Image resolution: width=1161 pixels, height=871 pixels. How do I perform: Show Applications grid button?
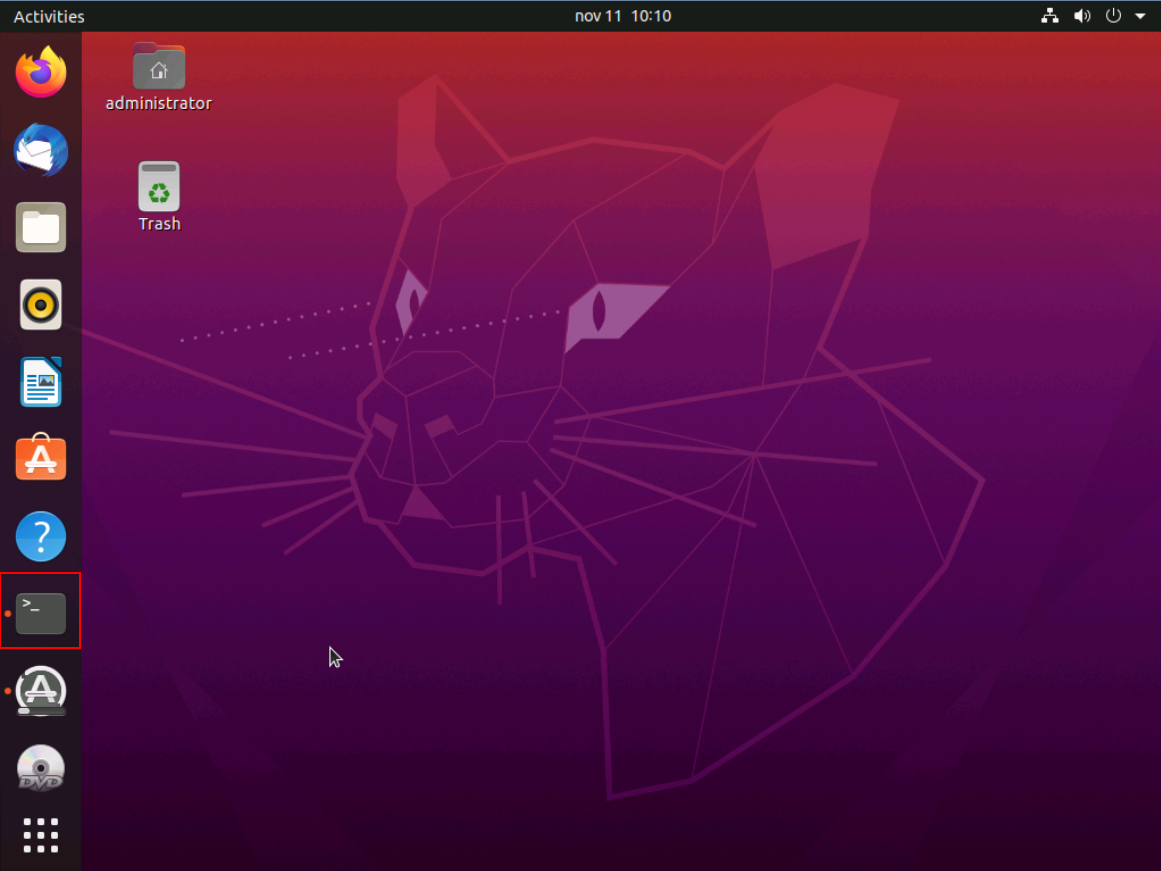pos(41,835)
